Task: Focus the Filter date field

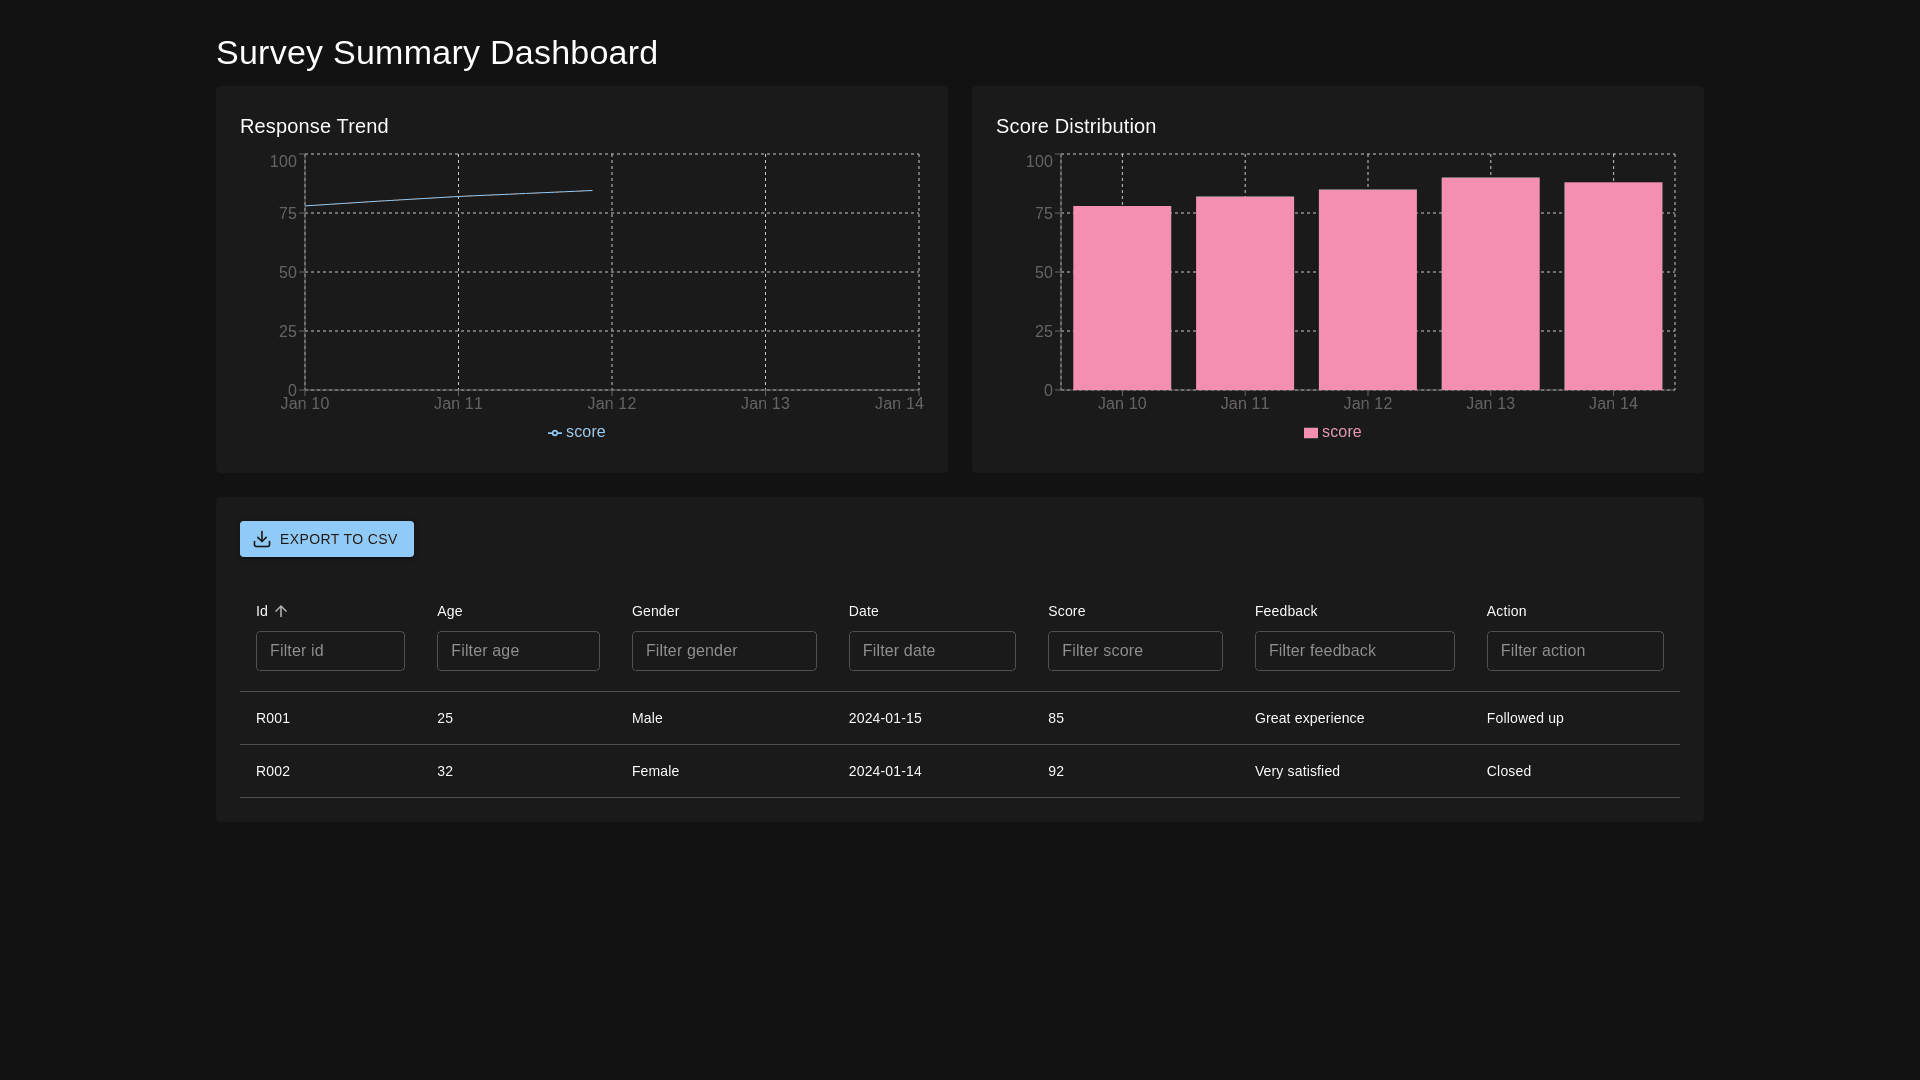Action: [932, 651]
